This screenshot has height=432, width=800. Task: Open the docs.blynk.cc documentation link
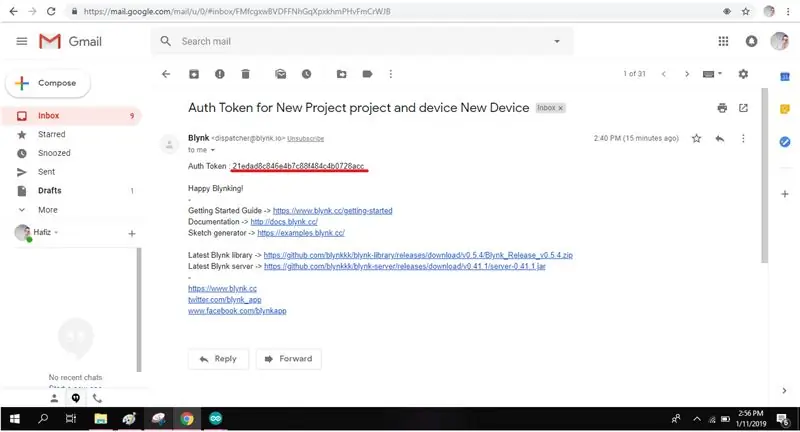[x=284, y=222]
